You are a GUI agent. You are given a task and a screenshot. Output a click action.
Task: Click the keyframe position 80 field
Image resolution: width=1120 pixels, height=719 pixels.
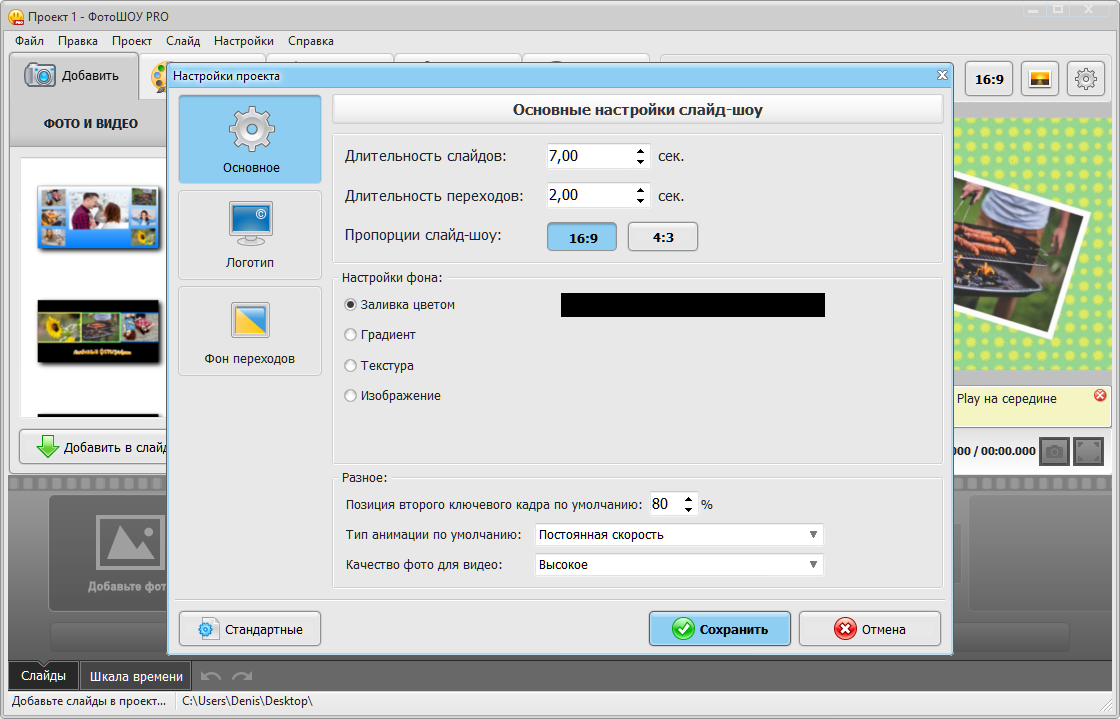coord(666,504)
